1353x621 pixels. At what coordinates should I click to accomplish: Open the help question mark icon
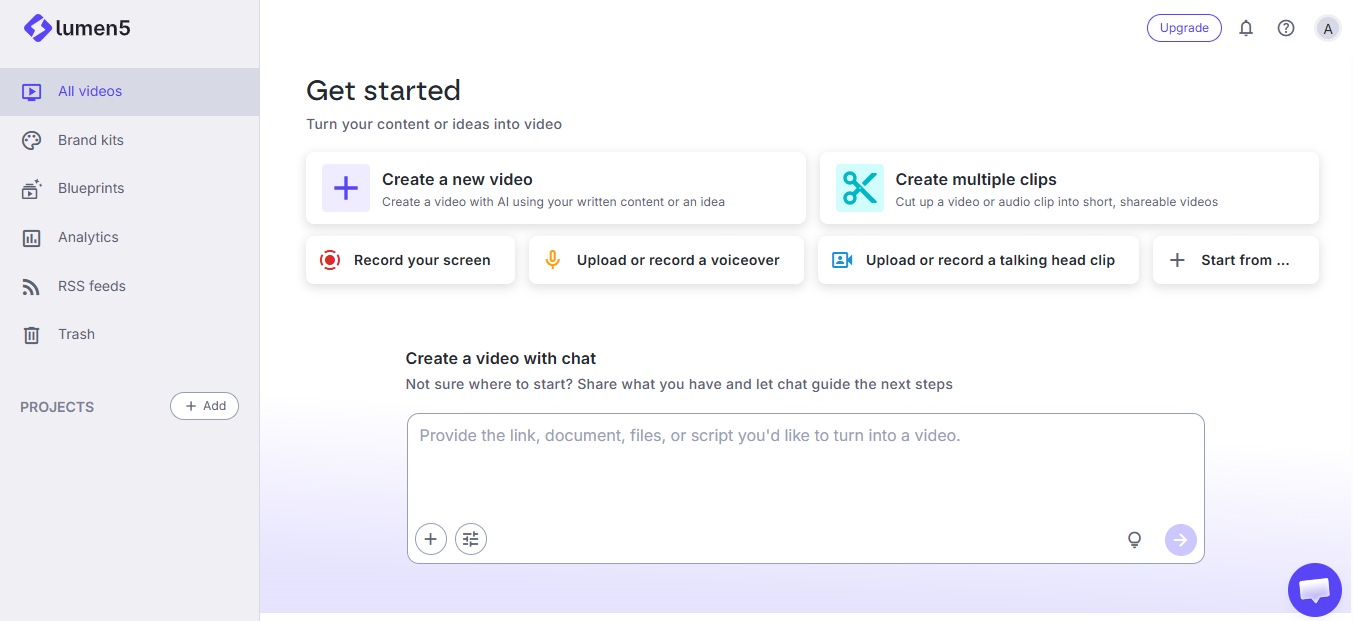[1286, 28]
